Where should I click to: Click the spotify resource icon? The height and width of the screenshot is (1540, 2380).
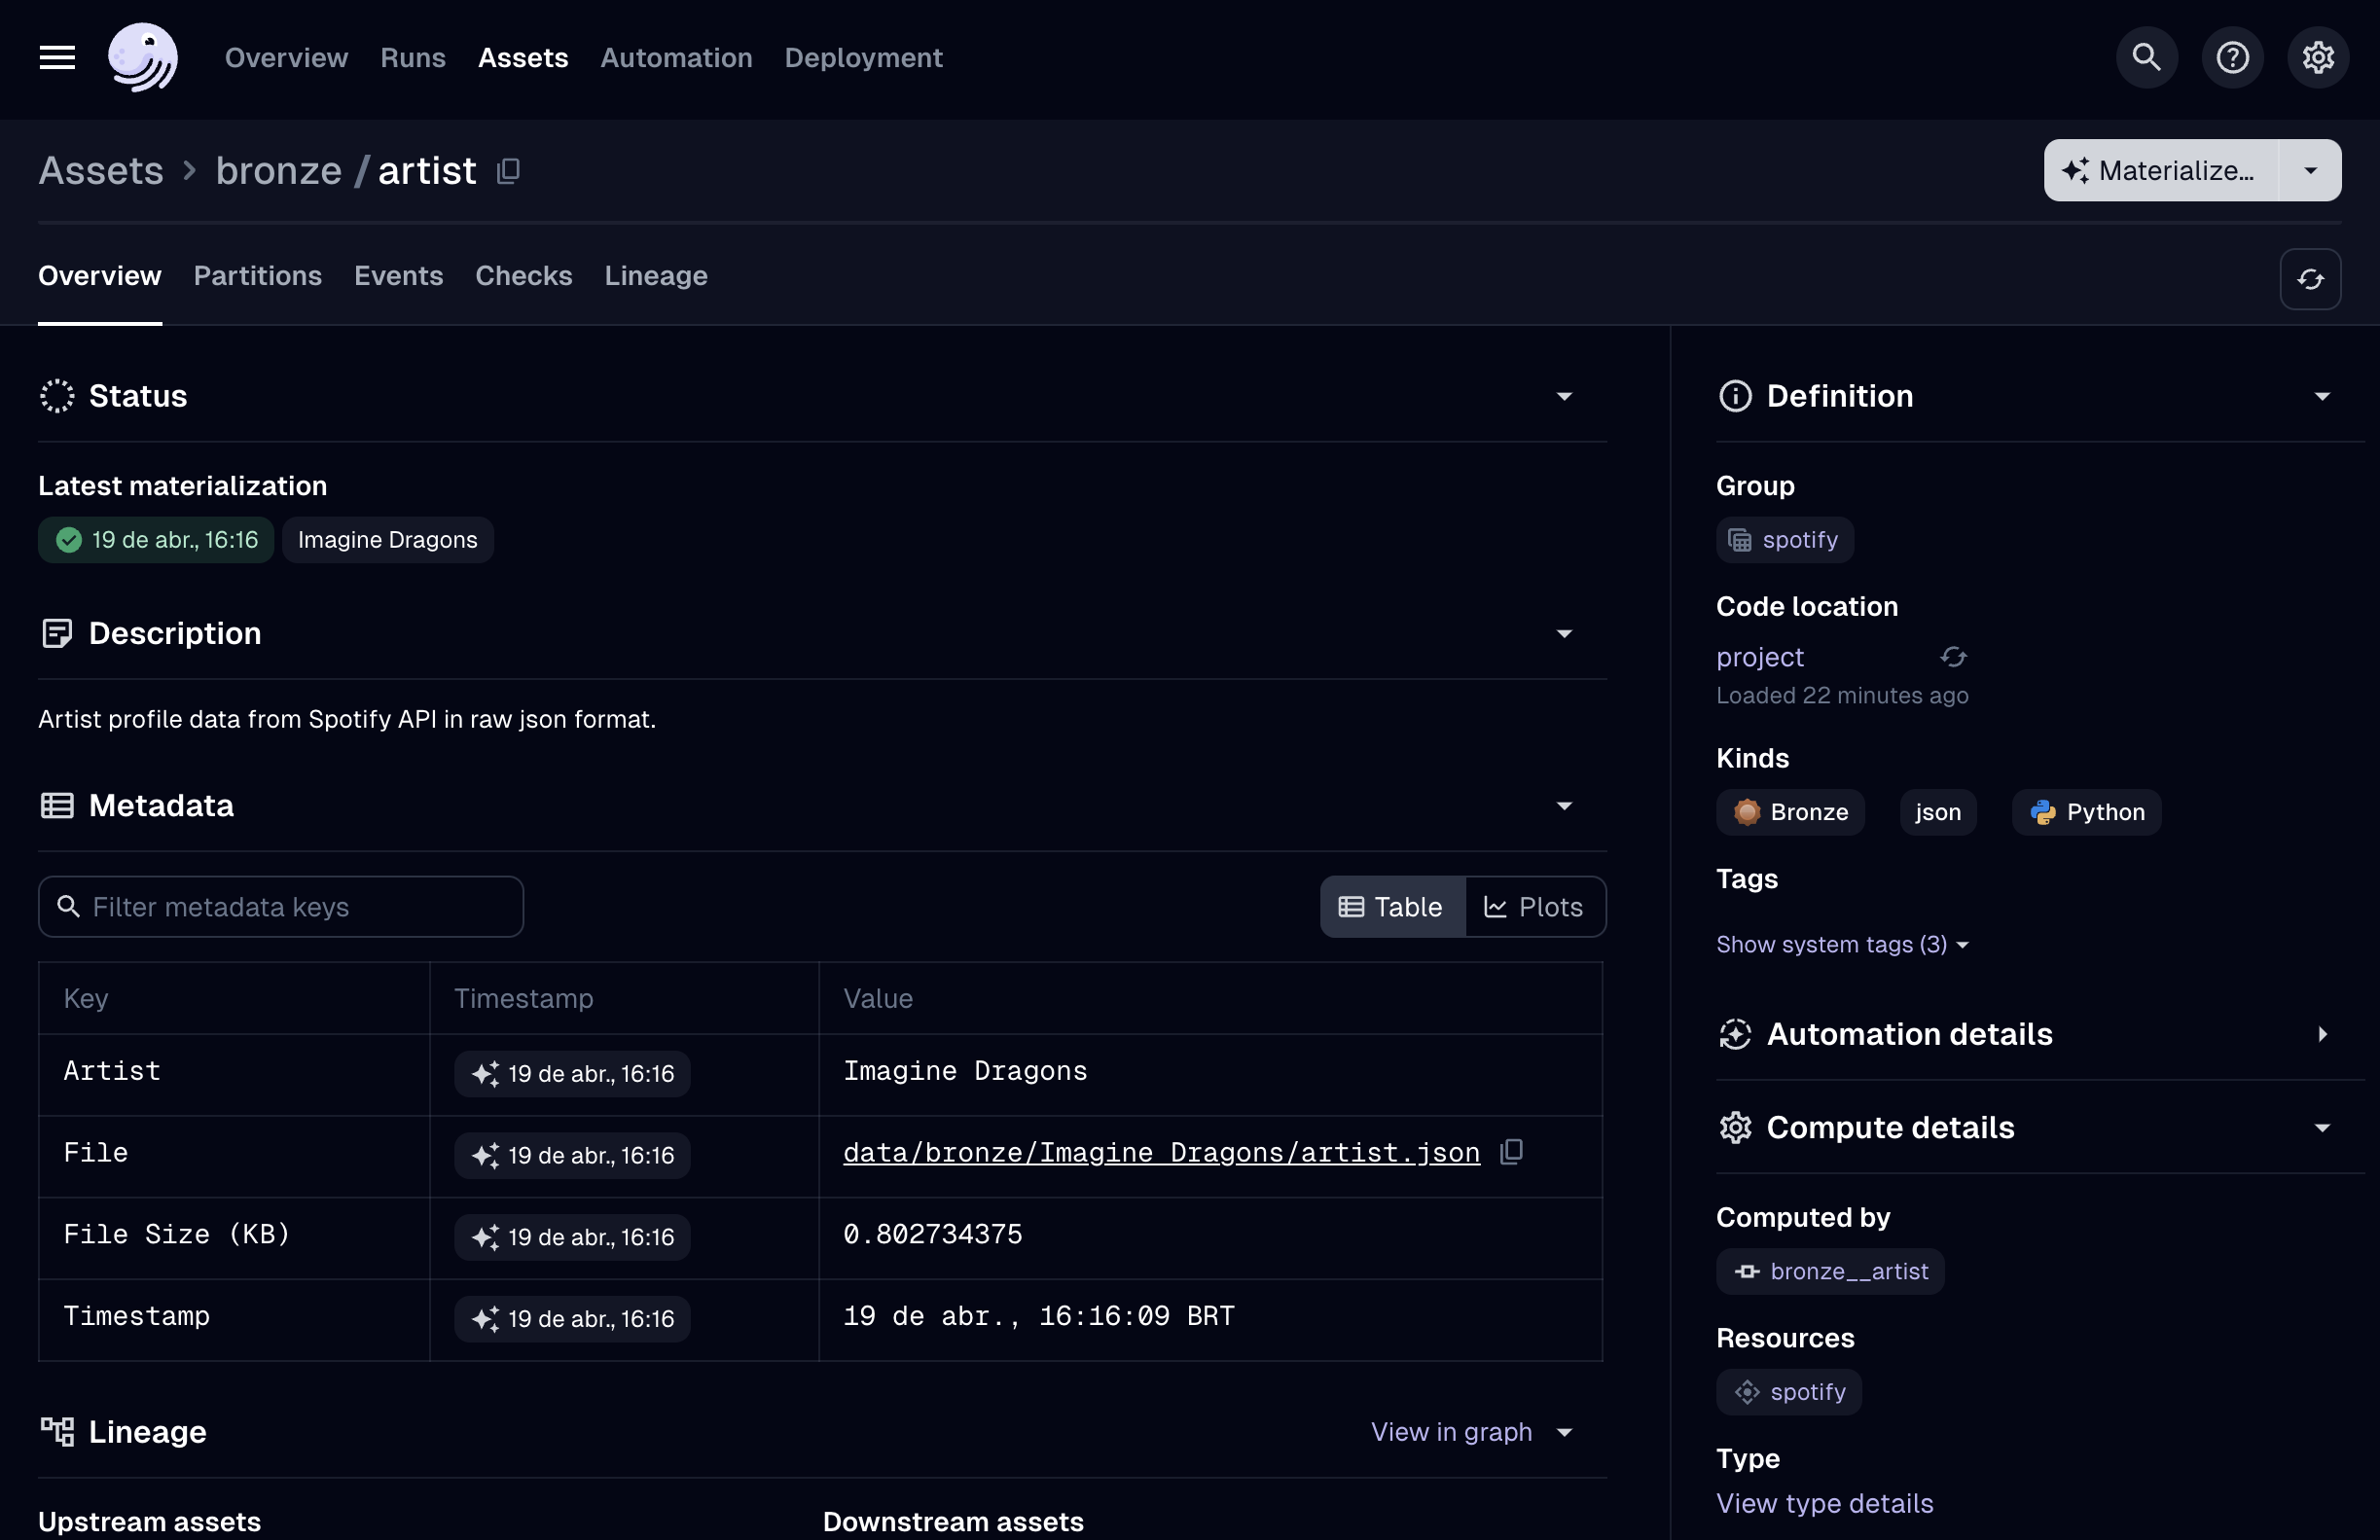pyautogui.click(x=1747, y=1392)
